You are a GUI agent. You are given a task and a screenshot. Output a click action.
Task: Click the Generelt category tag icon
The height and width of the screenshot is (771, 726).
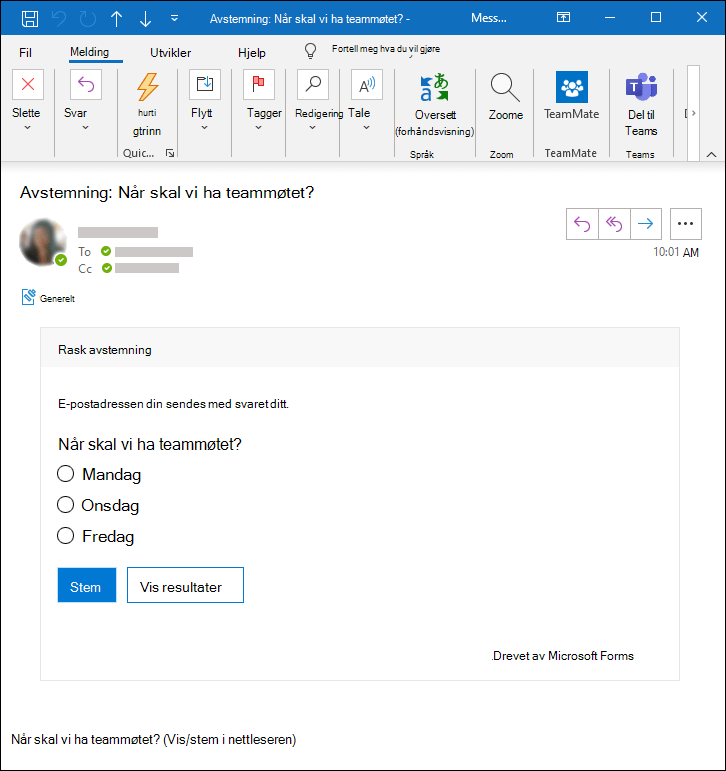[29, 297]
